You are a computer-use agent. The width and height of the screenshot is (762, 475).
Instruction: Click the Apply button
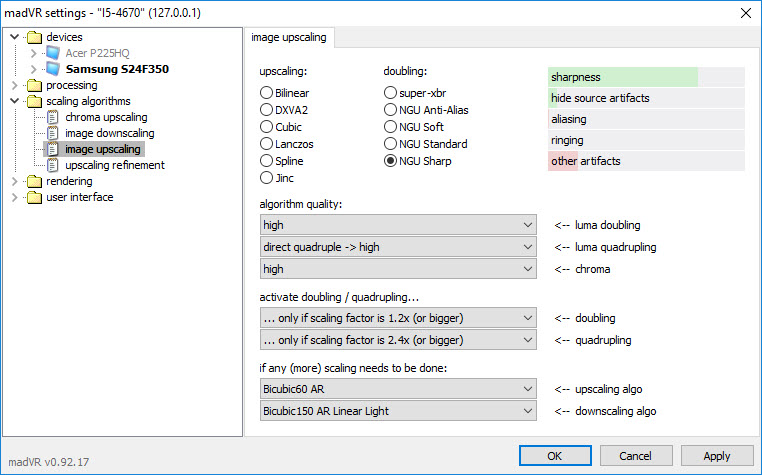(717, 456)
